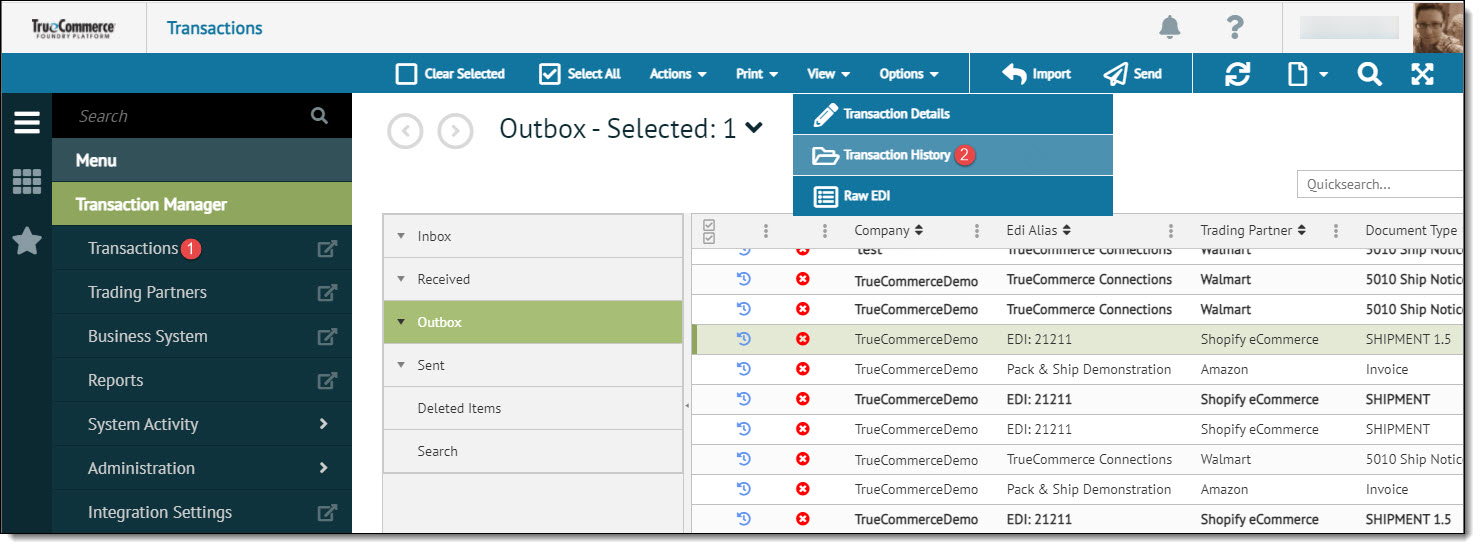Click the notification bell icon
The image size is (1480, 549).
click(x=1169, y=28)
